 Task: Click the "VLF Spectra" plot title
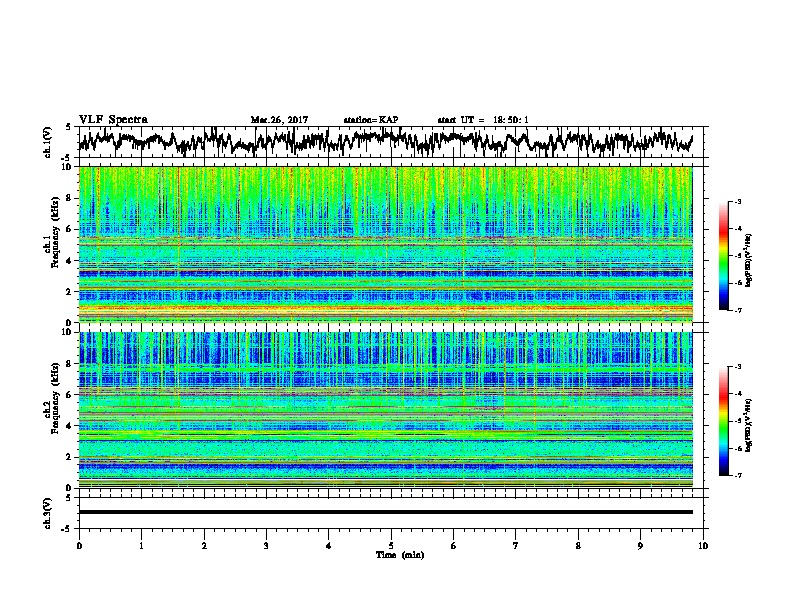click(x=113, y=120)
